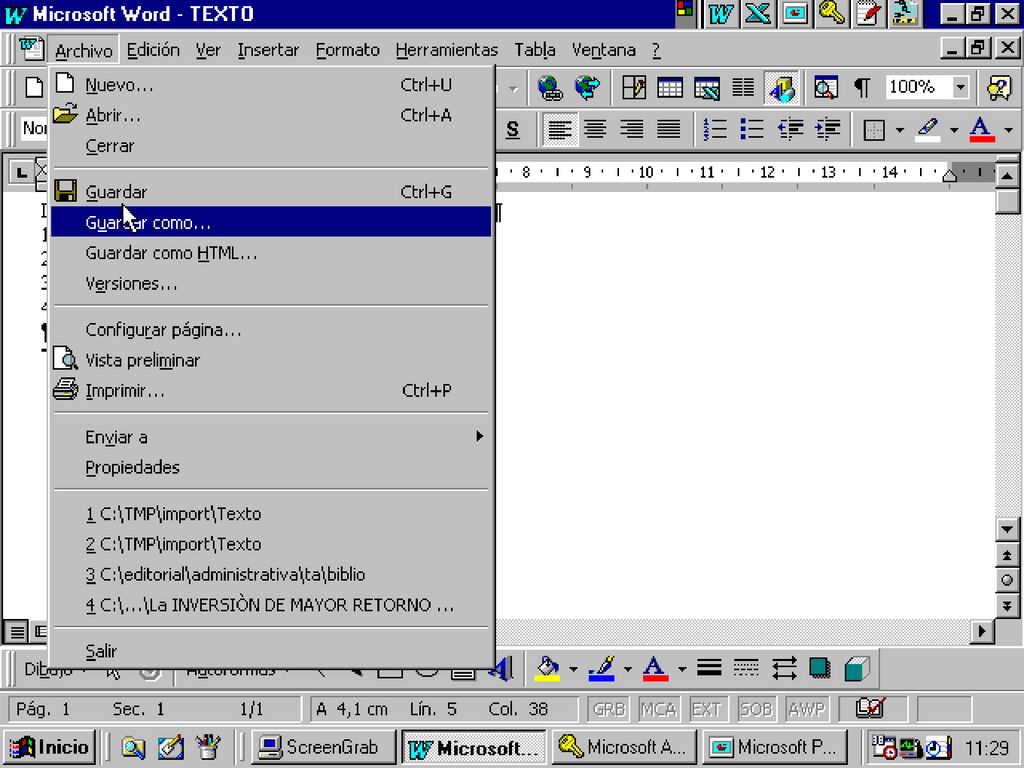The image size is (1024, 768).
Task: Open the 3D tool in Drawing toolbar
Action: 857,668
